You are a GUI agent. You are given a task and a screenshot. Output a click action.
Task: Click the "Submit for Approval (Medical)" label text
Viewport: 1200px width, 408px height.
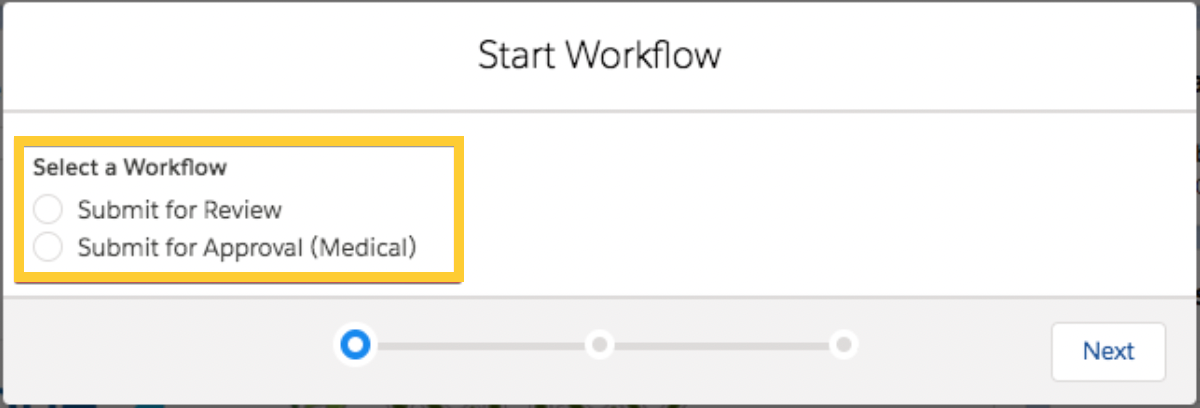coord(246,247)
